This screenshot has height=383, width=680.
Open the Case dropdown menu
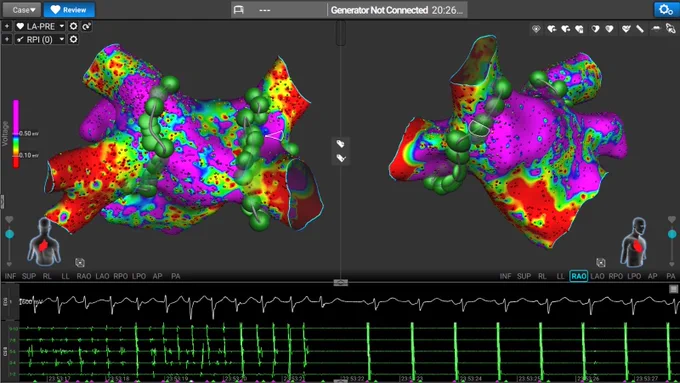coord(22,10)
